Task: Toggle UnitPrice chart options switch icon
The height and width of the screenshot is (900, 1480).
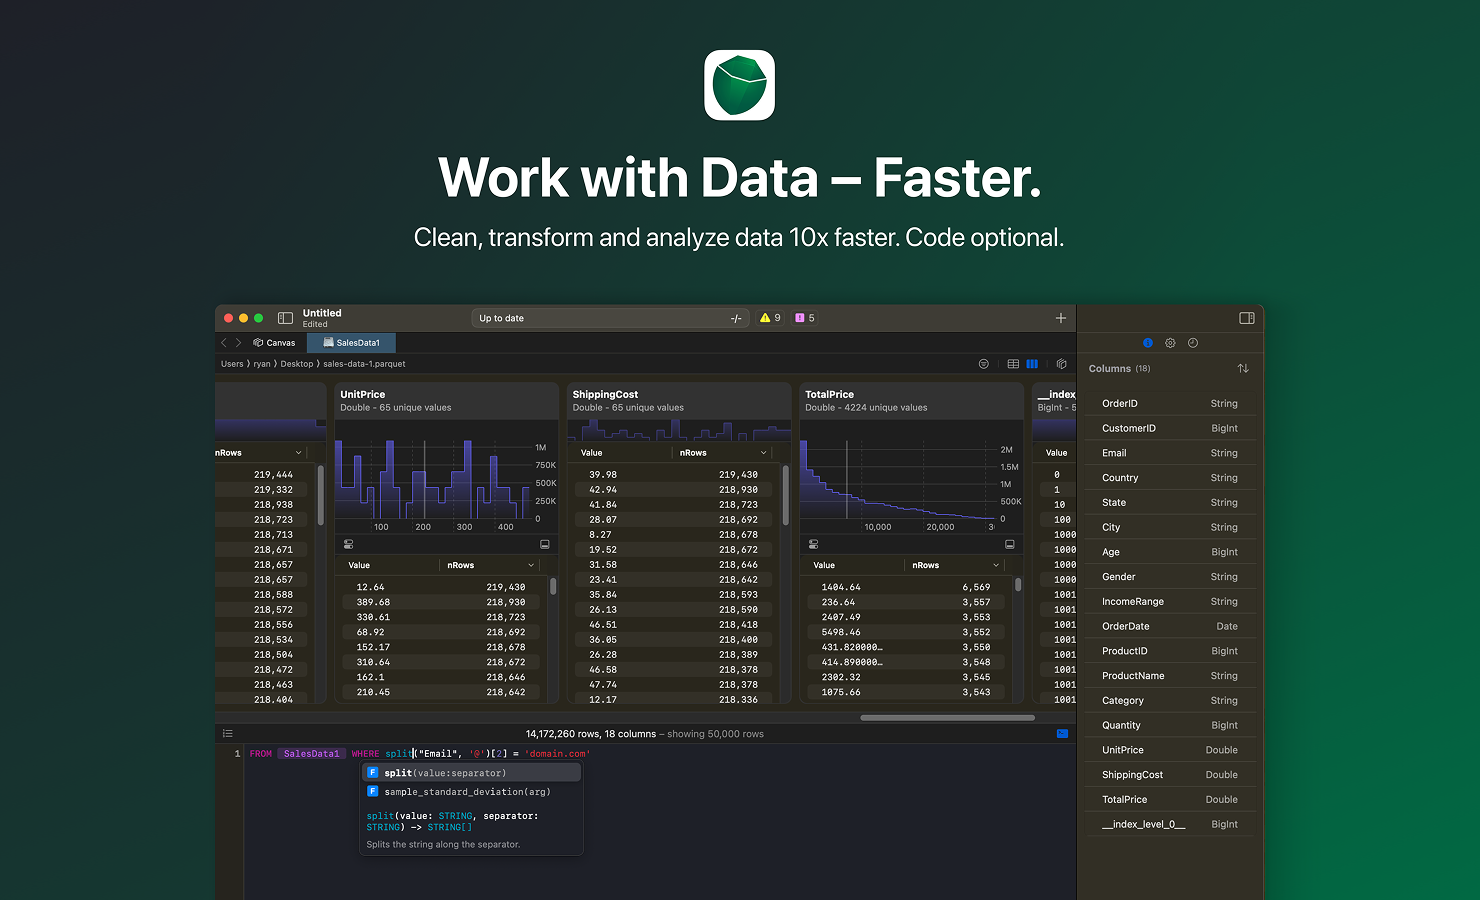Action: pyautogui.click(x=349, y=544)
